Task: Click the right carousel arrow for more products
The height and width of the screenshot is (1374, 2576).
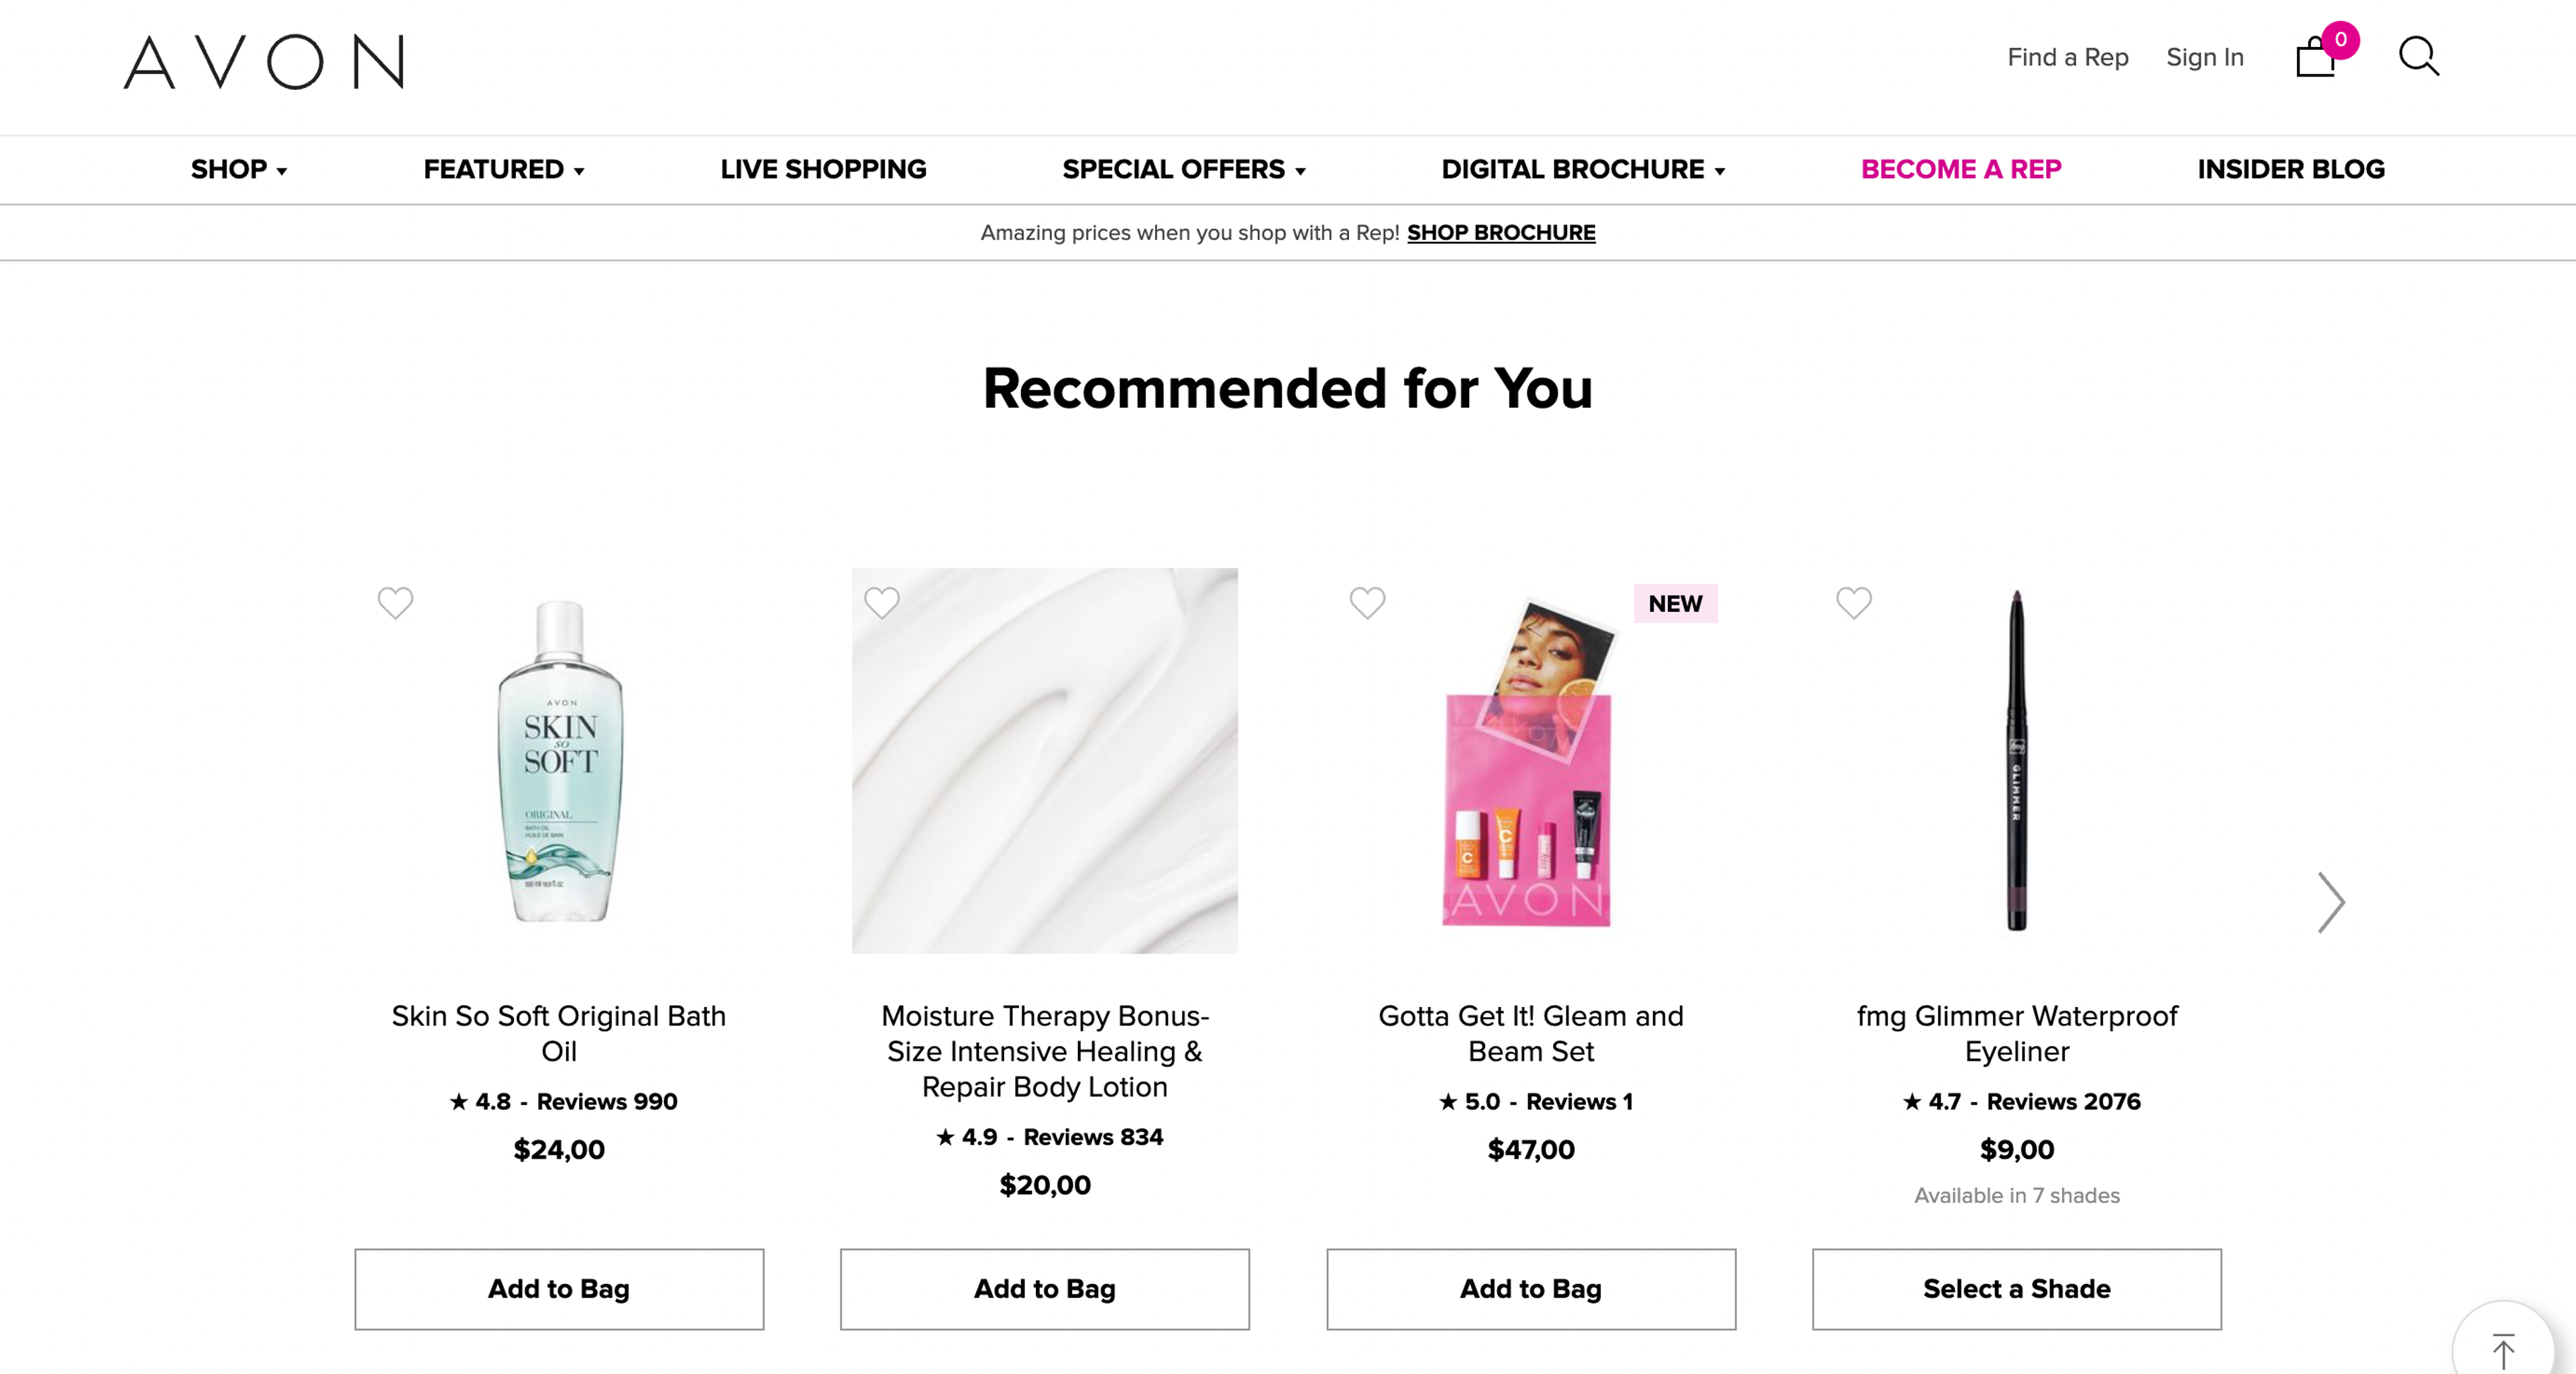Action: pos(2332,903)
